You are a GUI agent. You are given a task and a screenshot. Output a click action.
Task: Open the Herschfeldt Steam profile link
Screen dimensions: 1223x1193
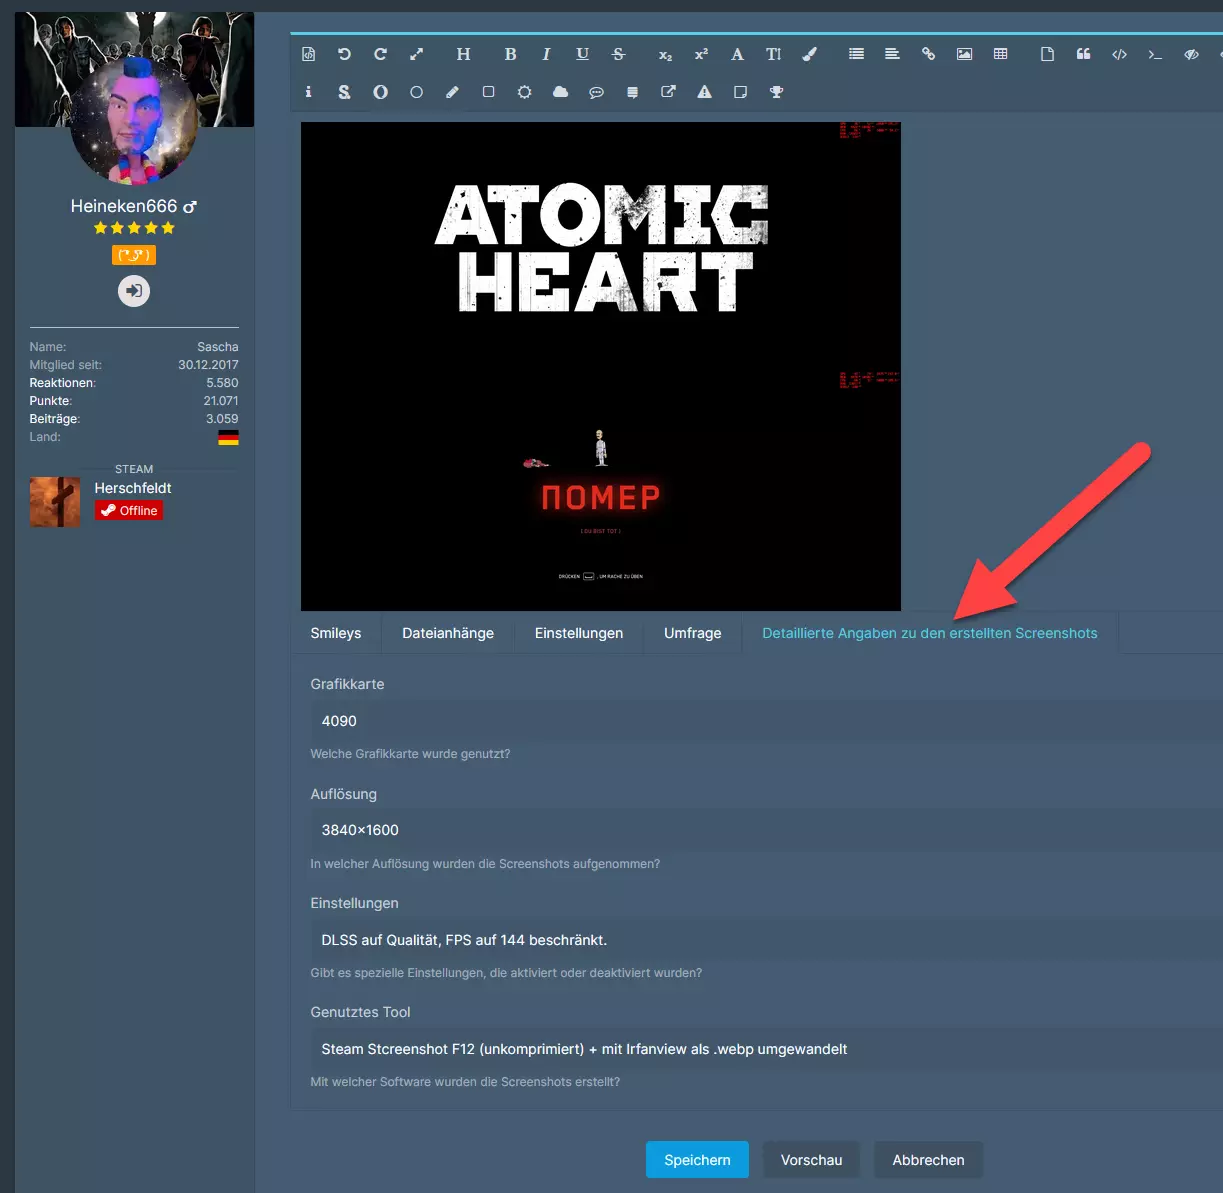133,488
